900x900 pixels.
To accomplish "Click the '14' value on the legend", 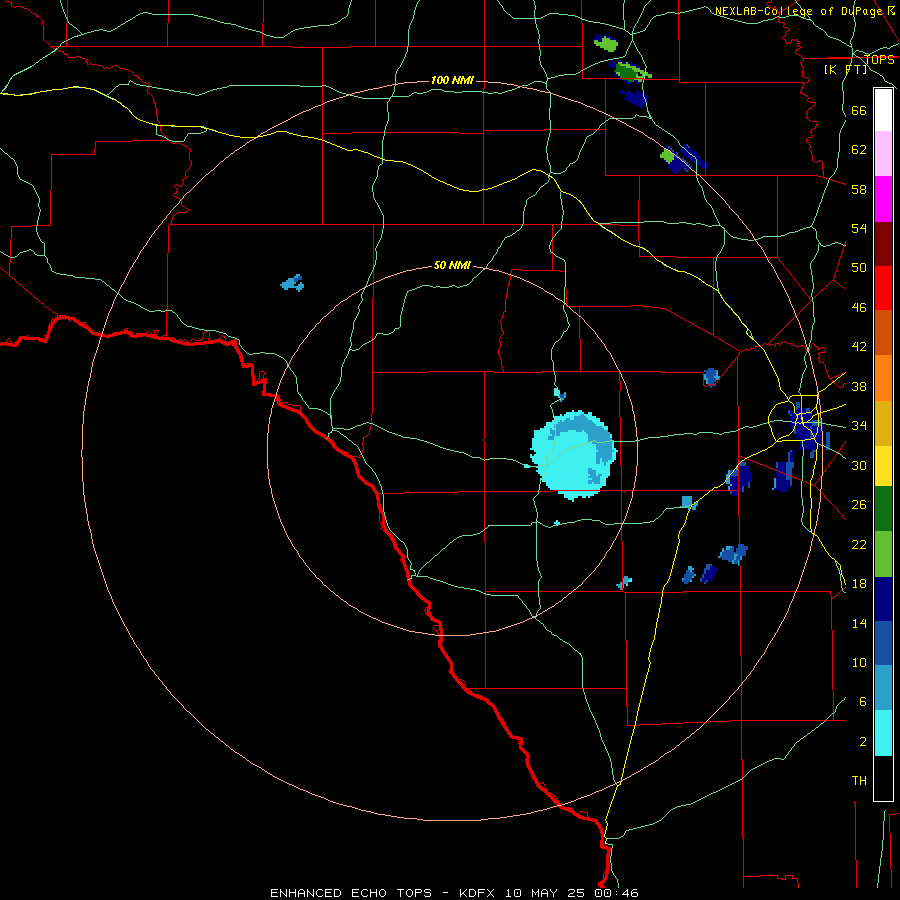I will coord(859,623).
